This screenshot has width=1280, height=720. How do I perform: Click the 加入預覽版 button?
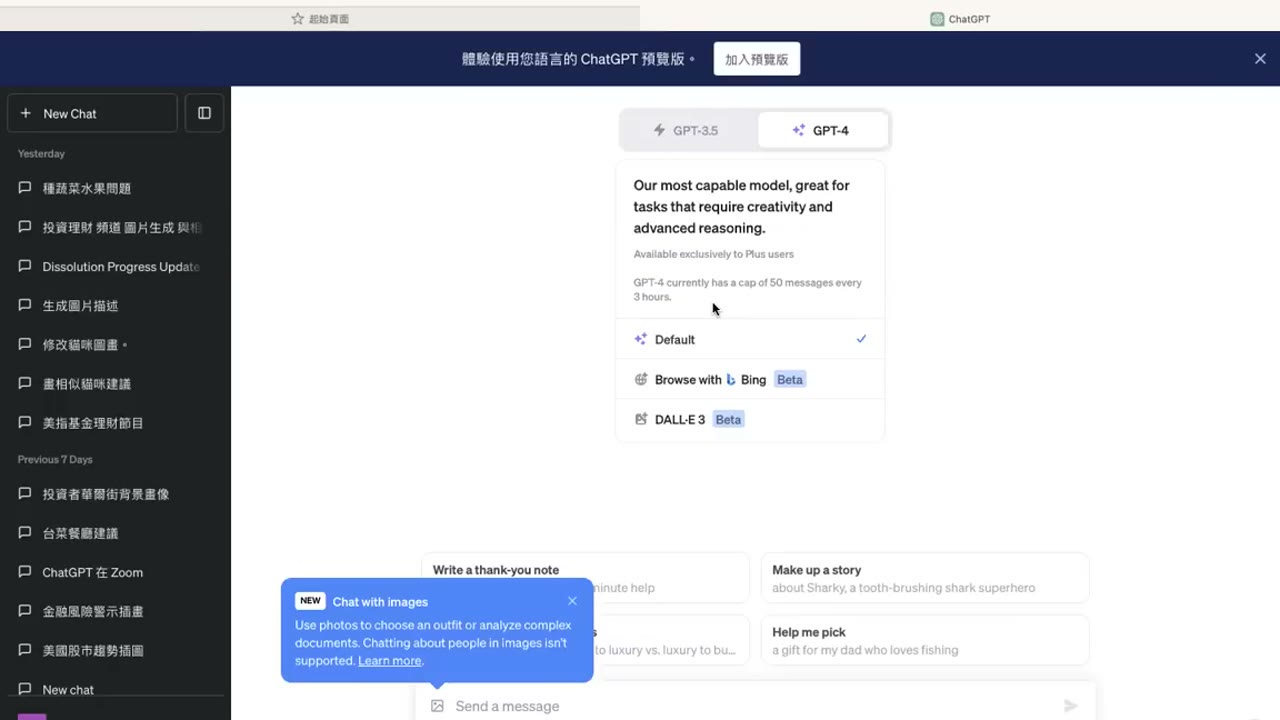(757, 59)
